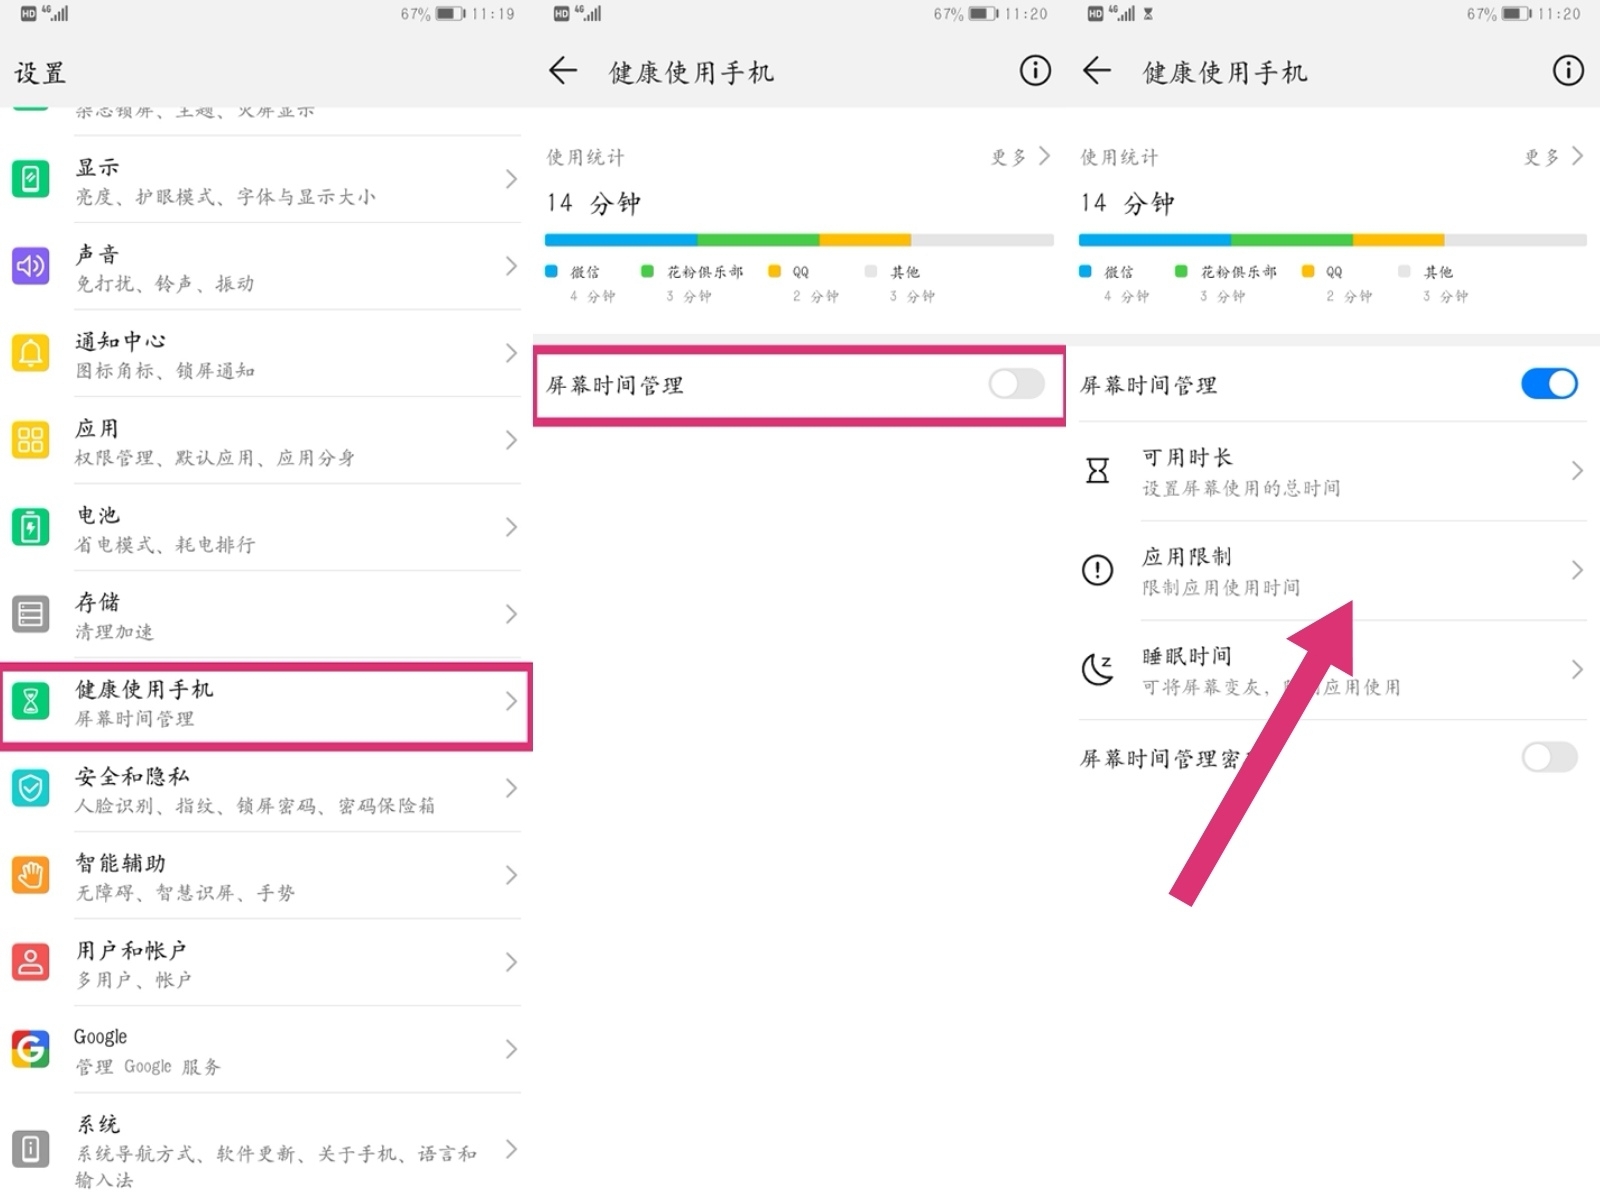Screen dimensions: 1600x1200
Task: Select the 用户和帐户 settings entry
Action: [x=266, y=963]
